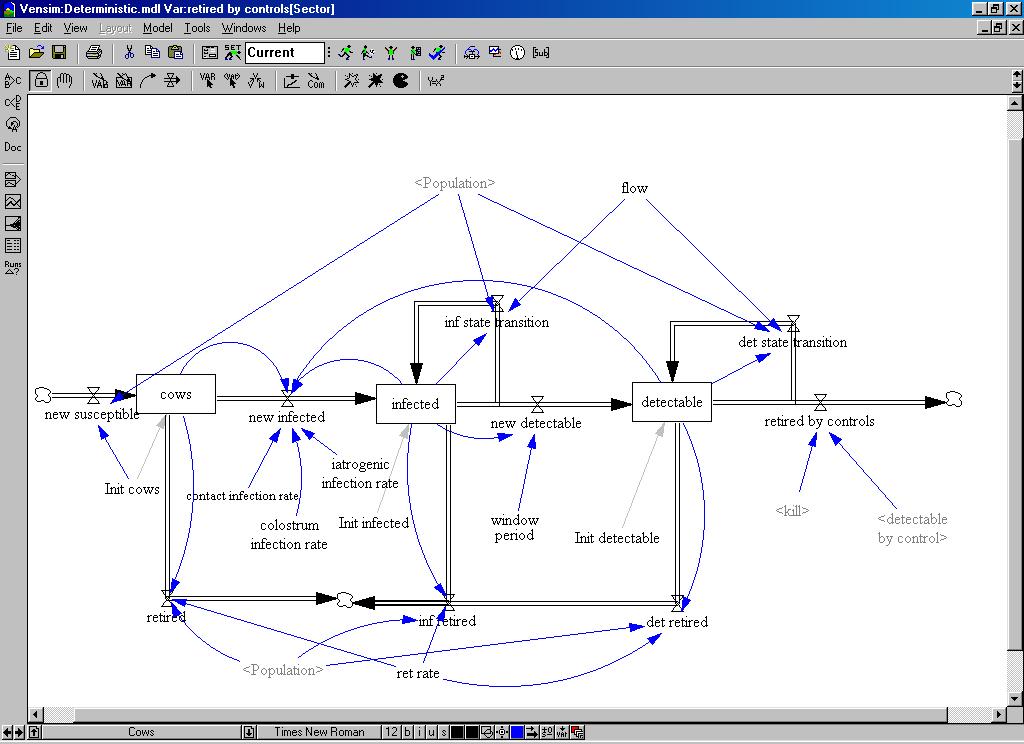The width and height of the screenshot is (1024, 744).
Task: Toggle bold text in status bar
Action: coord(407,732)
